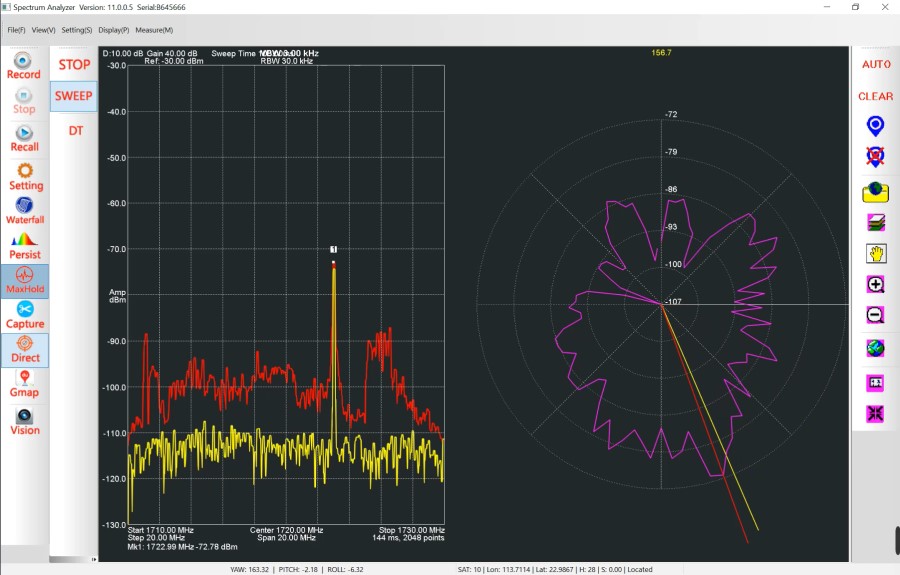Click the Record icon in left sidebar

(x=24, y=66)
